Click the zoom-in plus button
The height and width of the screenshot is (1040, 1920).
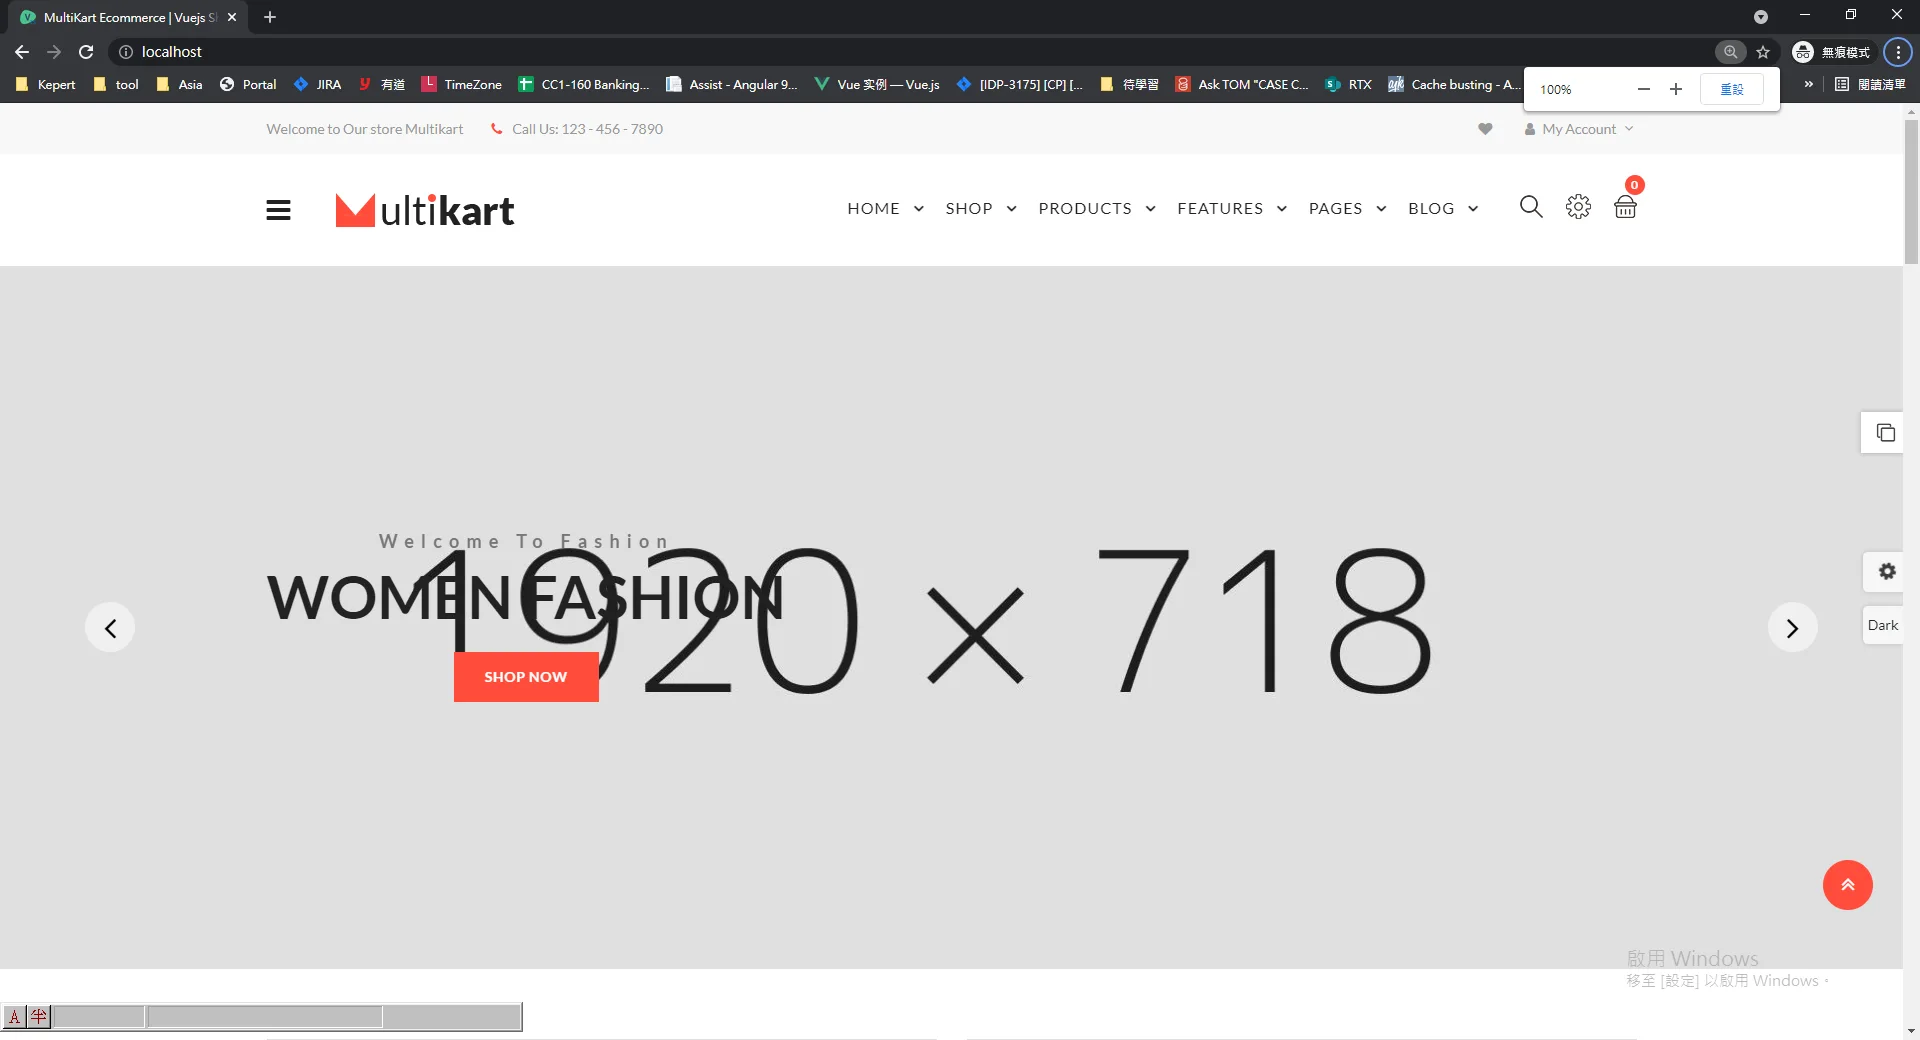coord(1676,89)
